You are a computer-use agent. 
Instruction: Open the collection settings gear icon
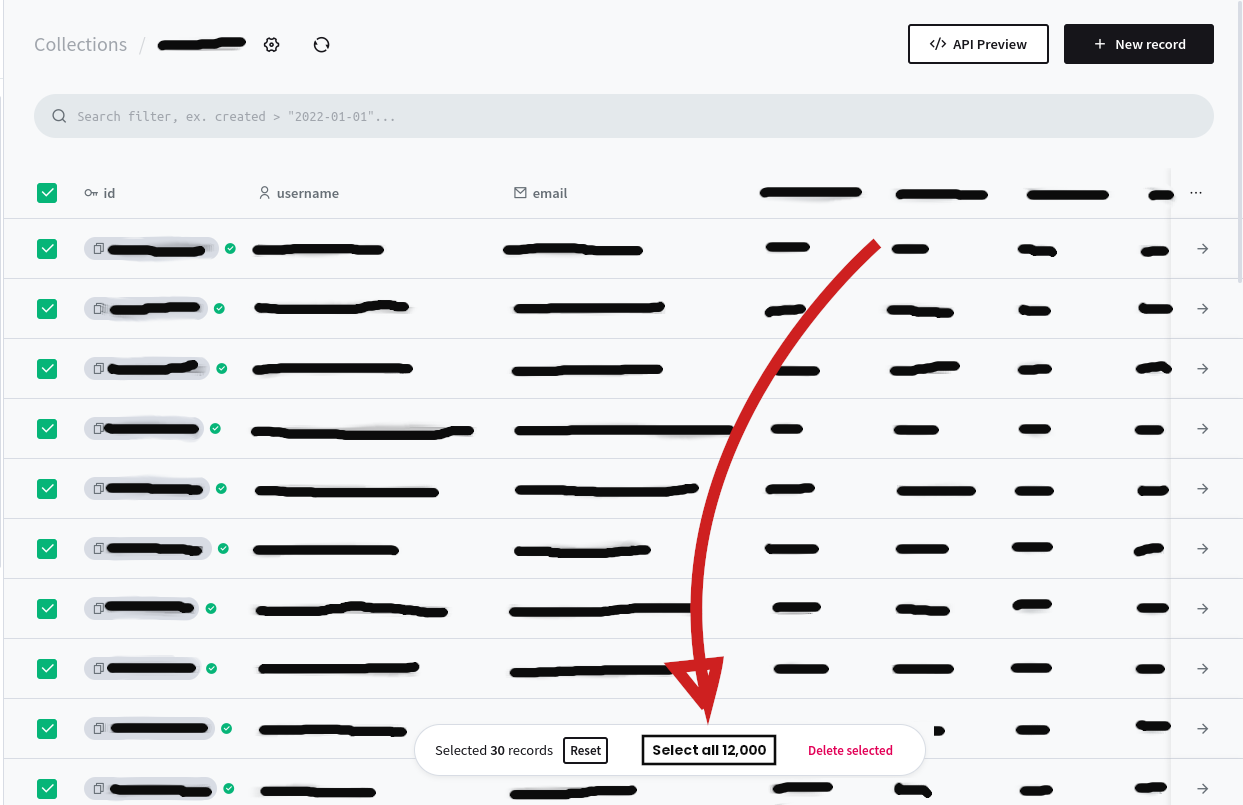271,44
